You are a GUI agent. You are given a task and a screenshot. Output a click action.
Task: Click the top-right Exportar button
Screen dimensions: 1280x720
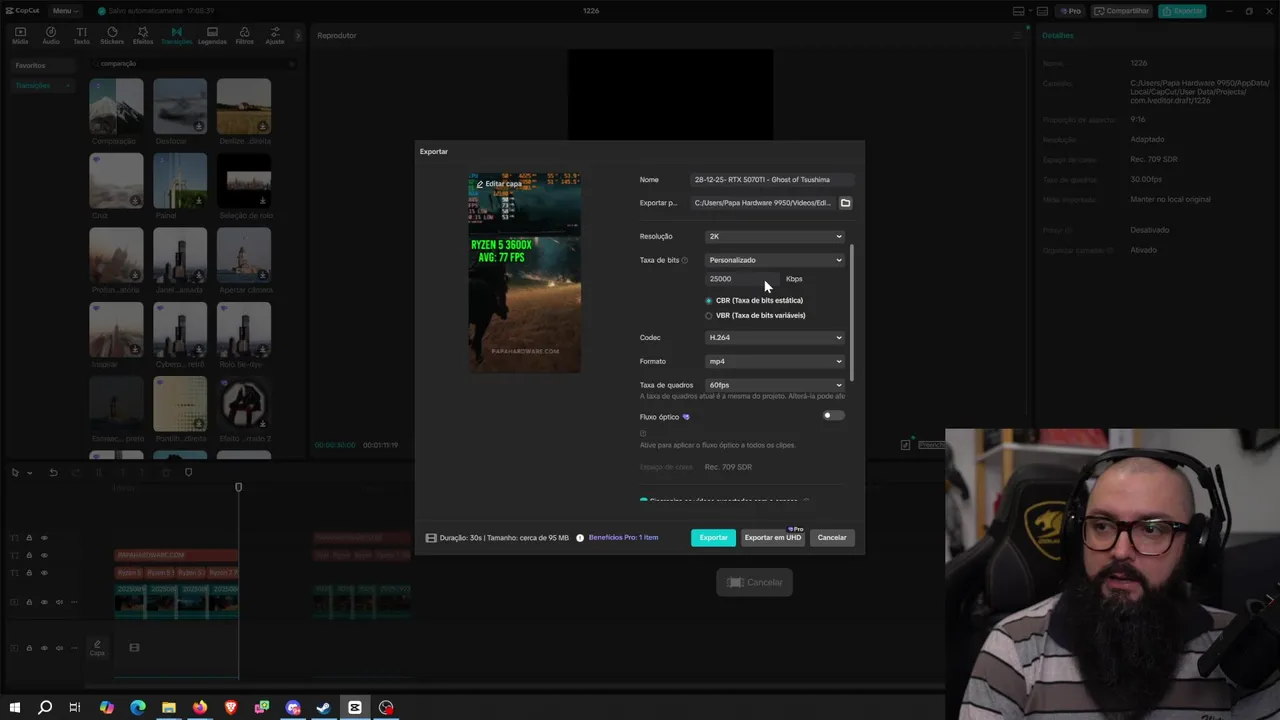[1182, 11]
